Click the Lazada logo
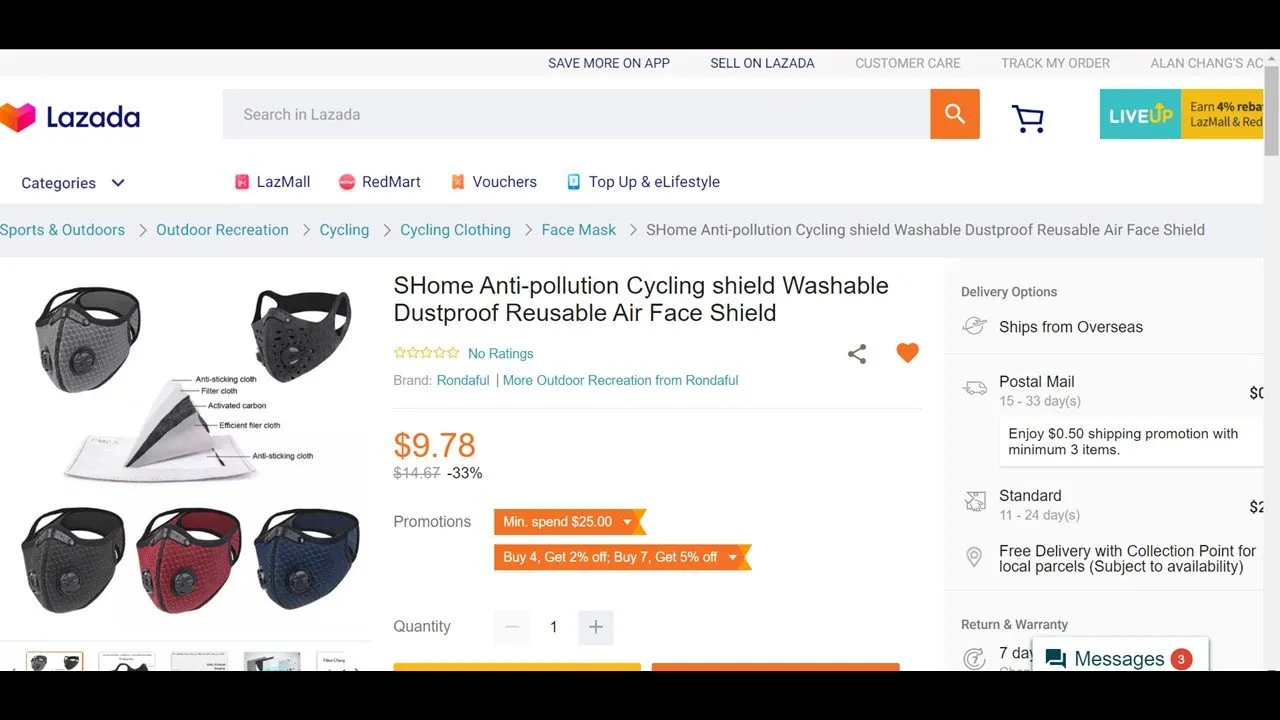This screenshot has width=1280, height=720. click(x=70, y=117)
